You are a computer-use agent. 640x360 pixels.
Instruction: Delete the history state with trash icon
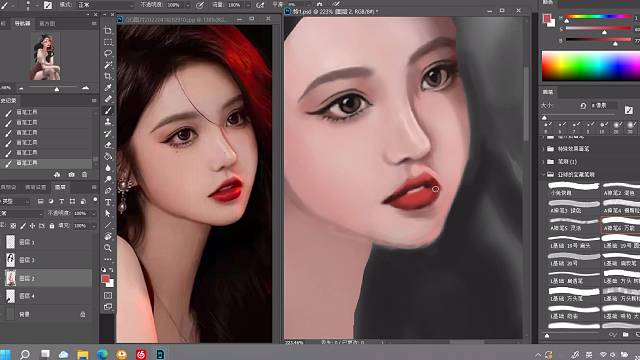click(84, 175)
